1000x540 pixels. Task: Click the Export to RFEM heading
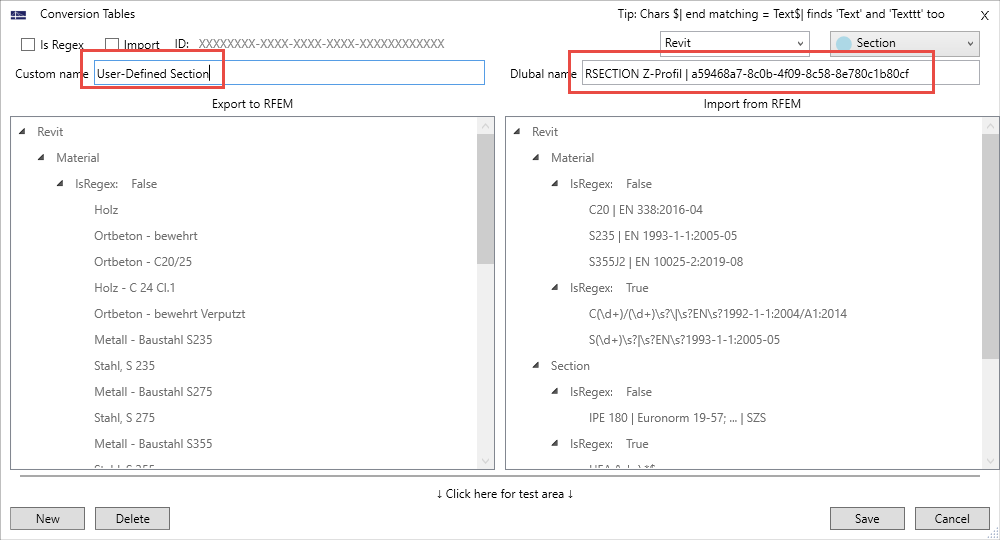[x=253, y=104]
